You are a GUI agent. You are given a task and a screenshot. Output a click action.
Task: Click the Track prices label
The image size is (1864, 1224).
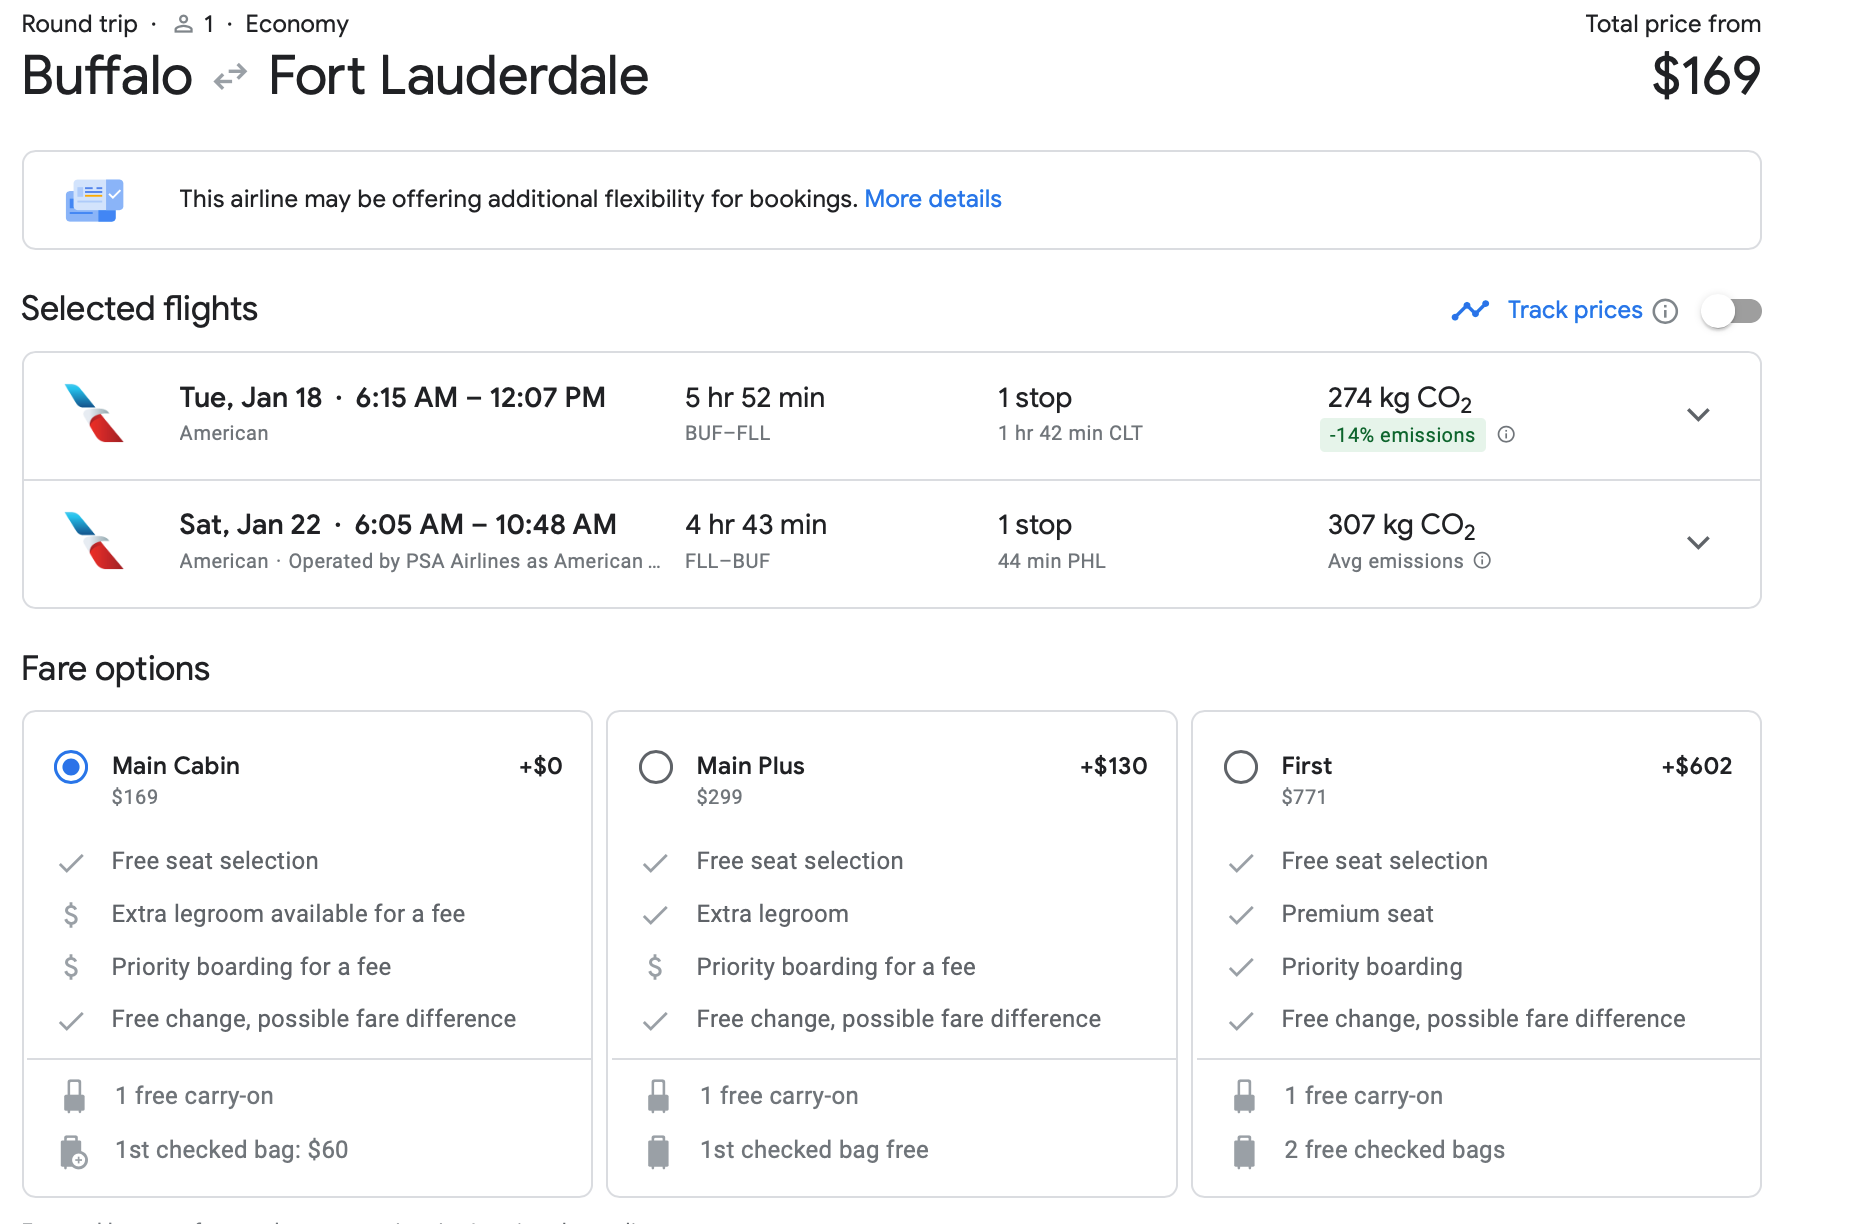1575,310
